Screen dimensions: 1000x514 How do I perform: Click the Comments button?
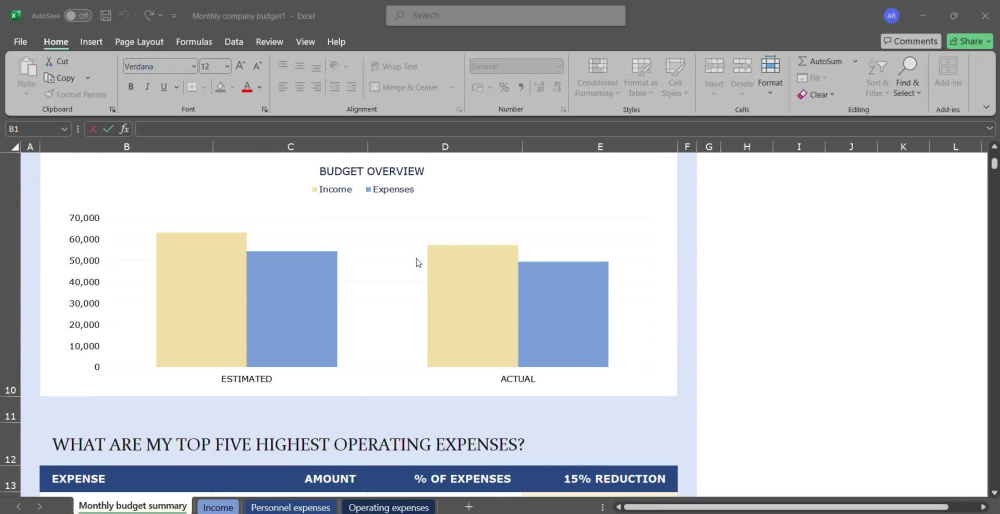911,41
